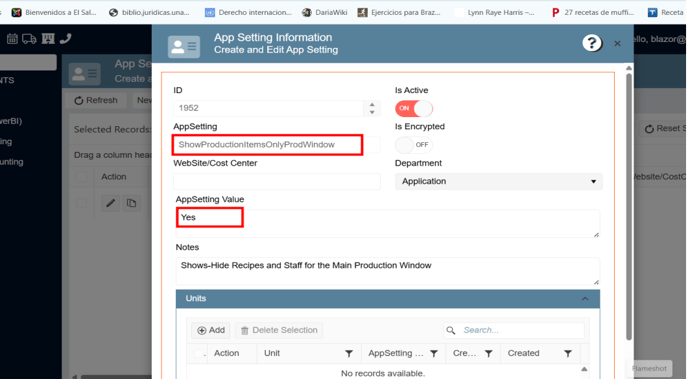The height and width of the screenshot is (379, 688).
Task: Click the Flameshot label
Action: pos(649,369)
